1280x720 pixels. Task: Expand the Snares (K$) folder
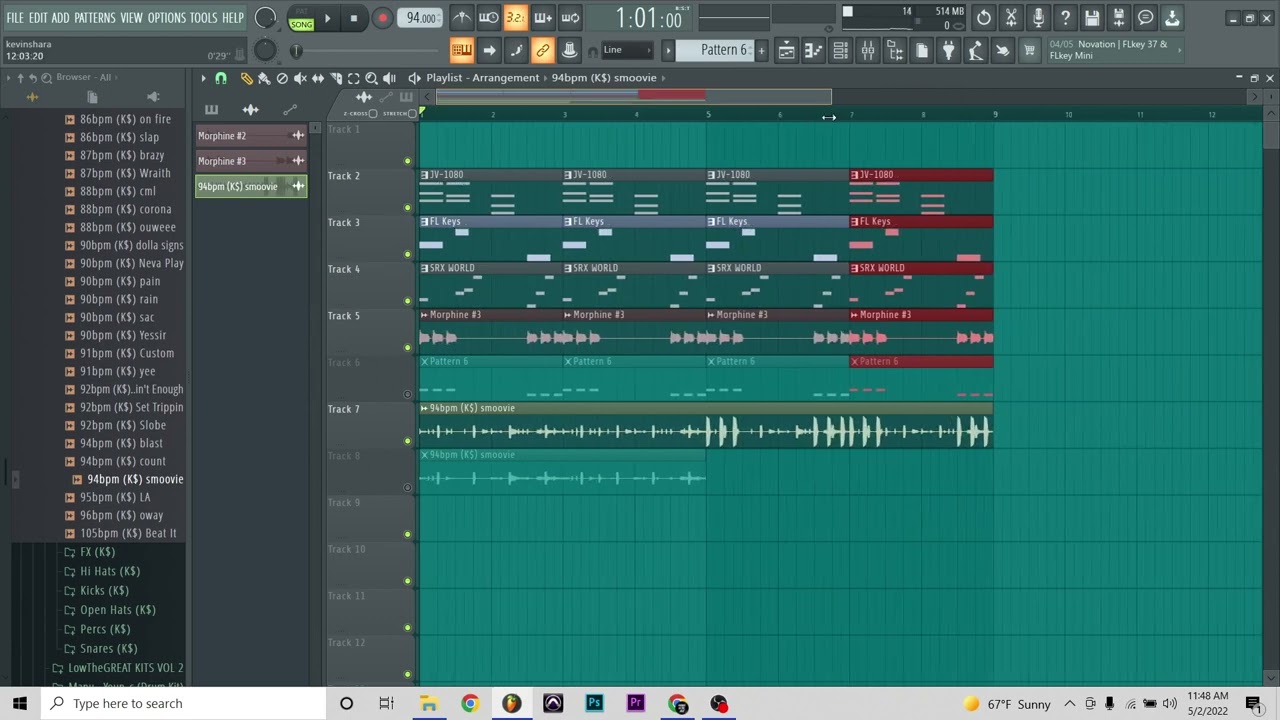(108, 648)
